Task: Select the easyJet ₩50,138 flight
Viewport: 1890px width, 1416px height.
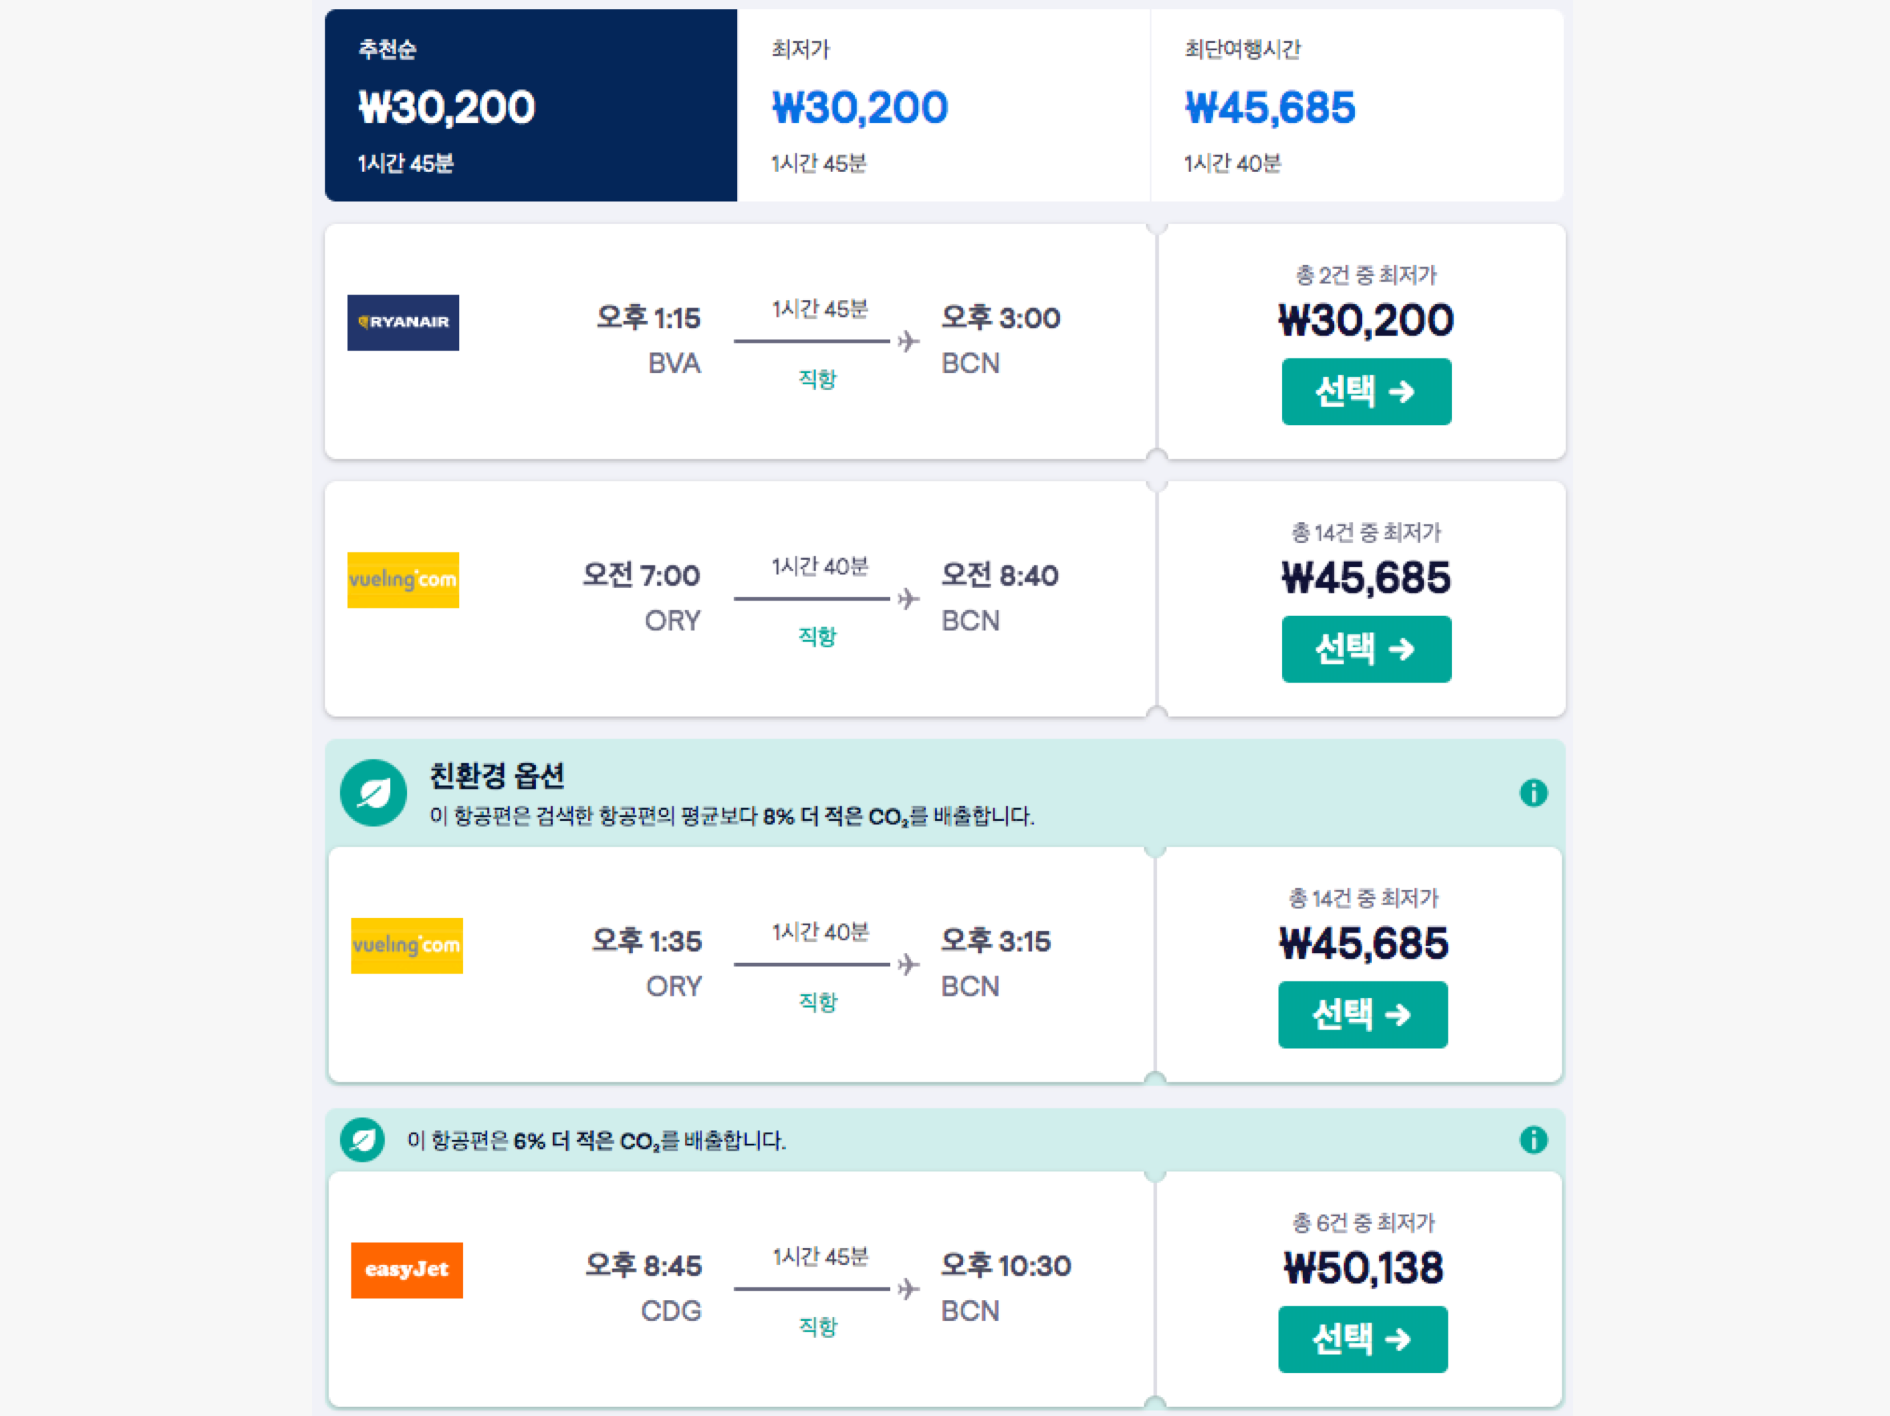Action: click(1362, 1339)
